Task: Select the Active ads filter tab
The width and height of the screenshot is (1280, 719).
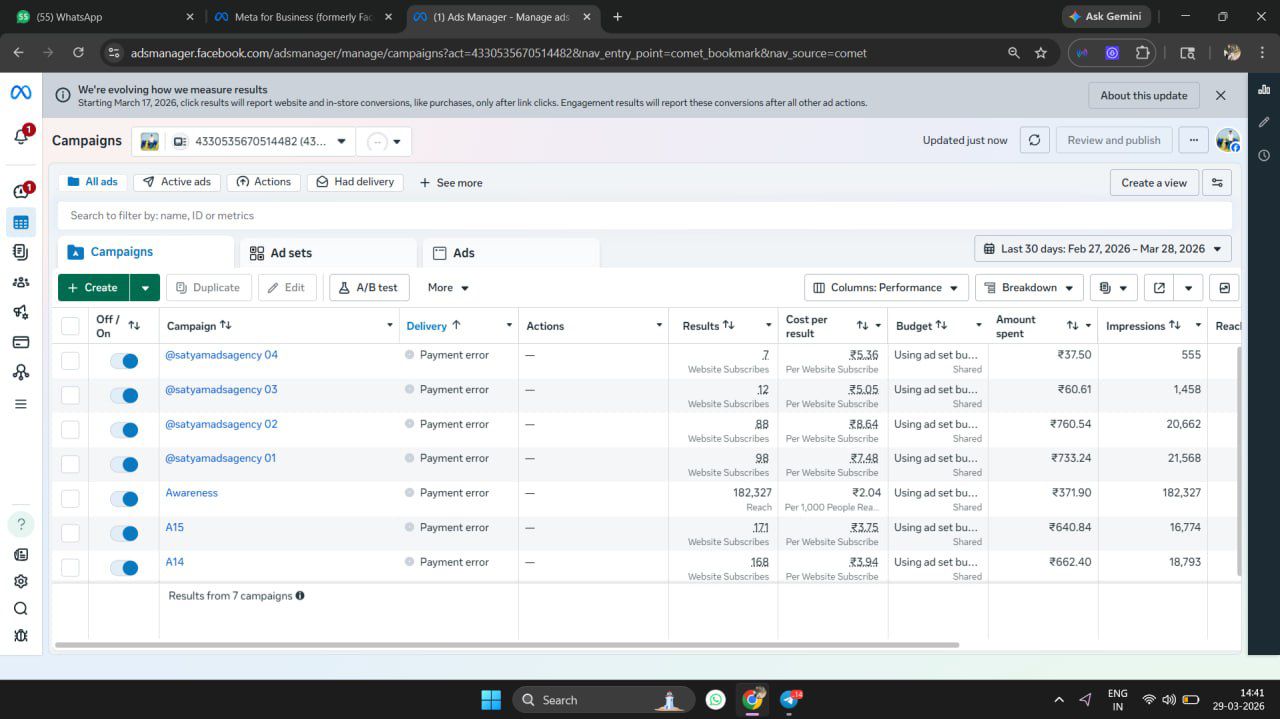Action: [177, 182]
